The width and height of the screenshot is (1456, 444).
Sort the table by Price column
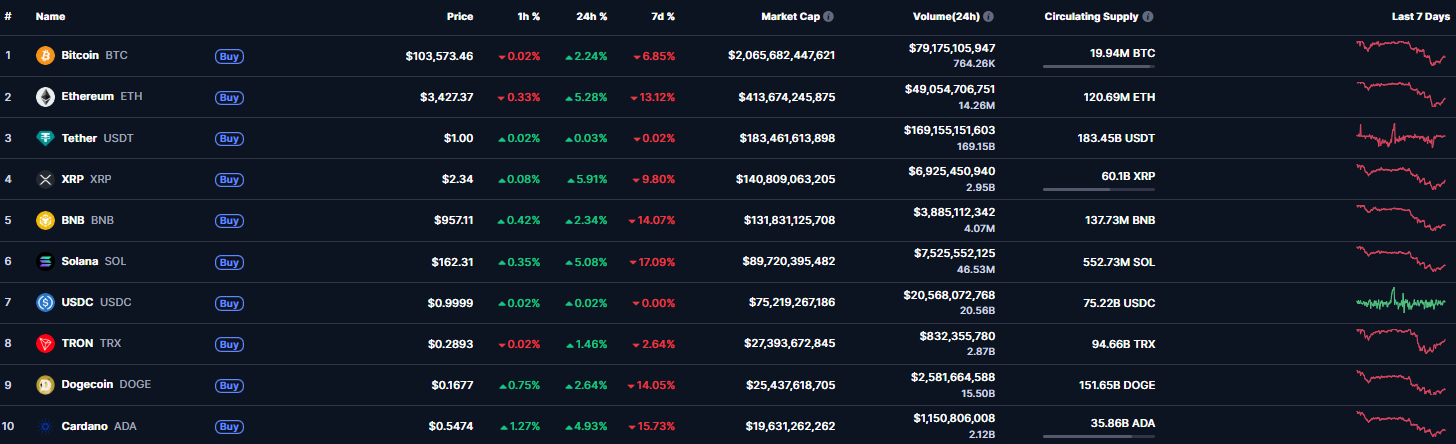[460, 17]
